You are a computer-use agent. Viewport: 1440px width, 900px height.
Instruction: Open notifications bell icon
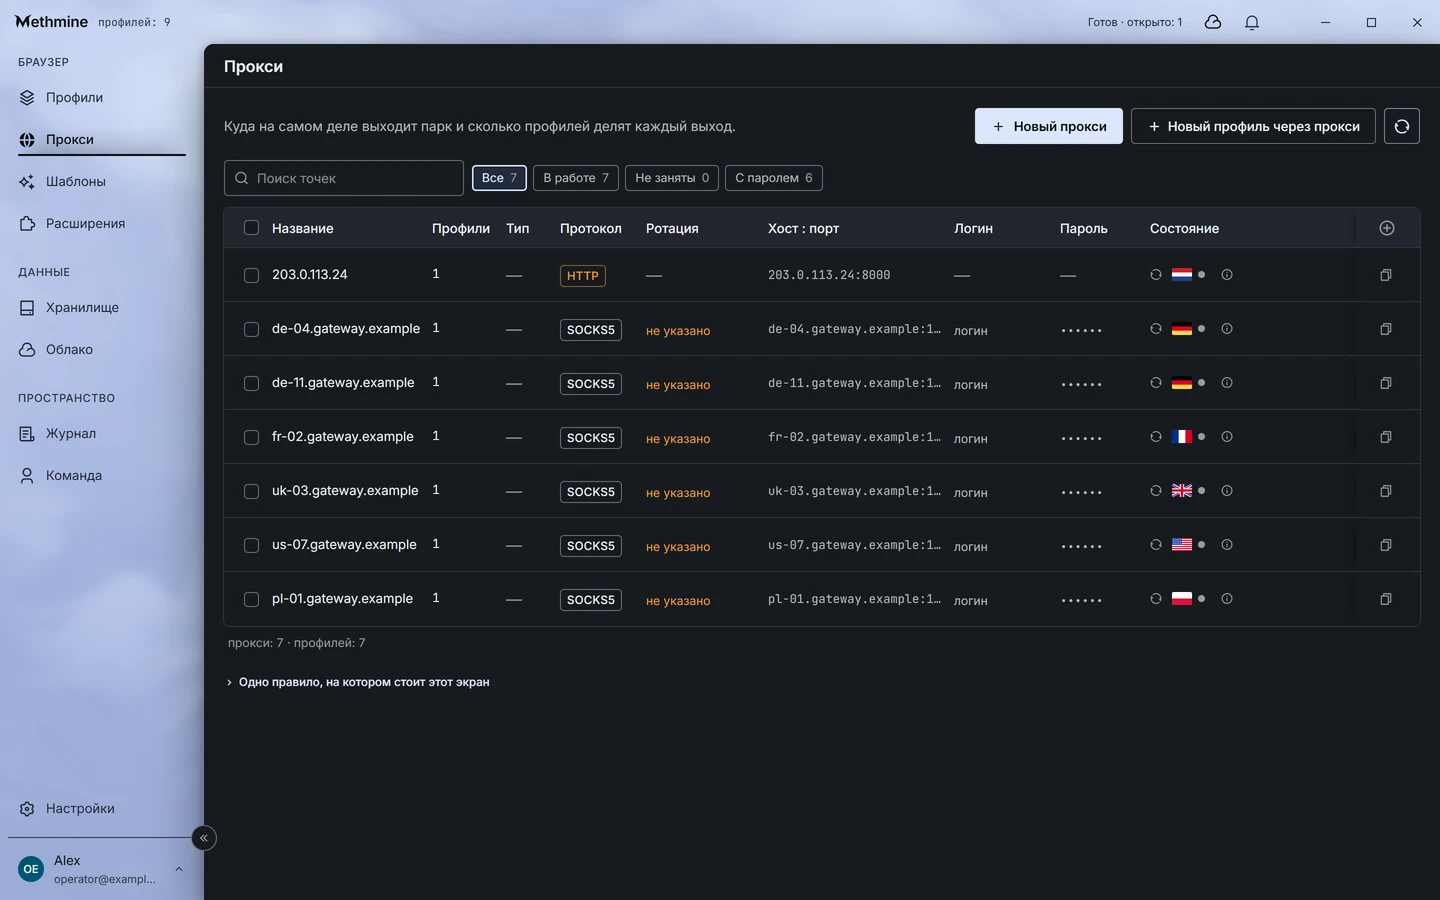pos(1252,22)
